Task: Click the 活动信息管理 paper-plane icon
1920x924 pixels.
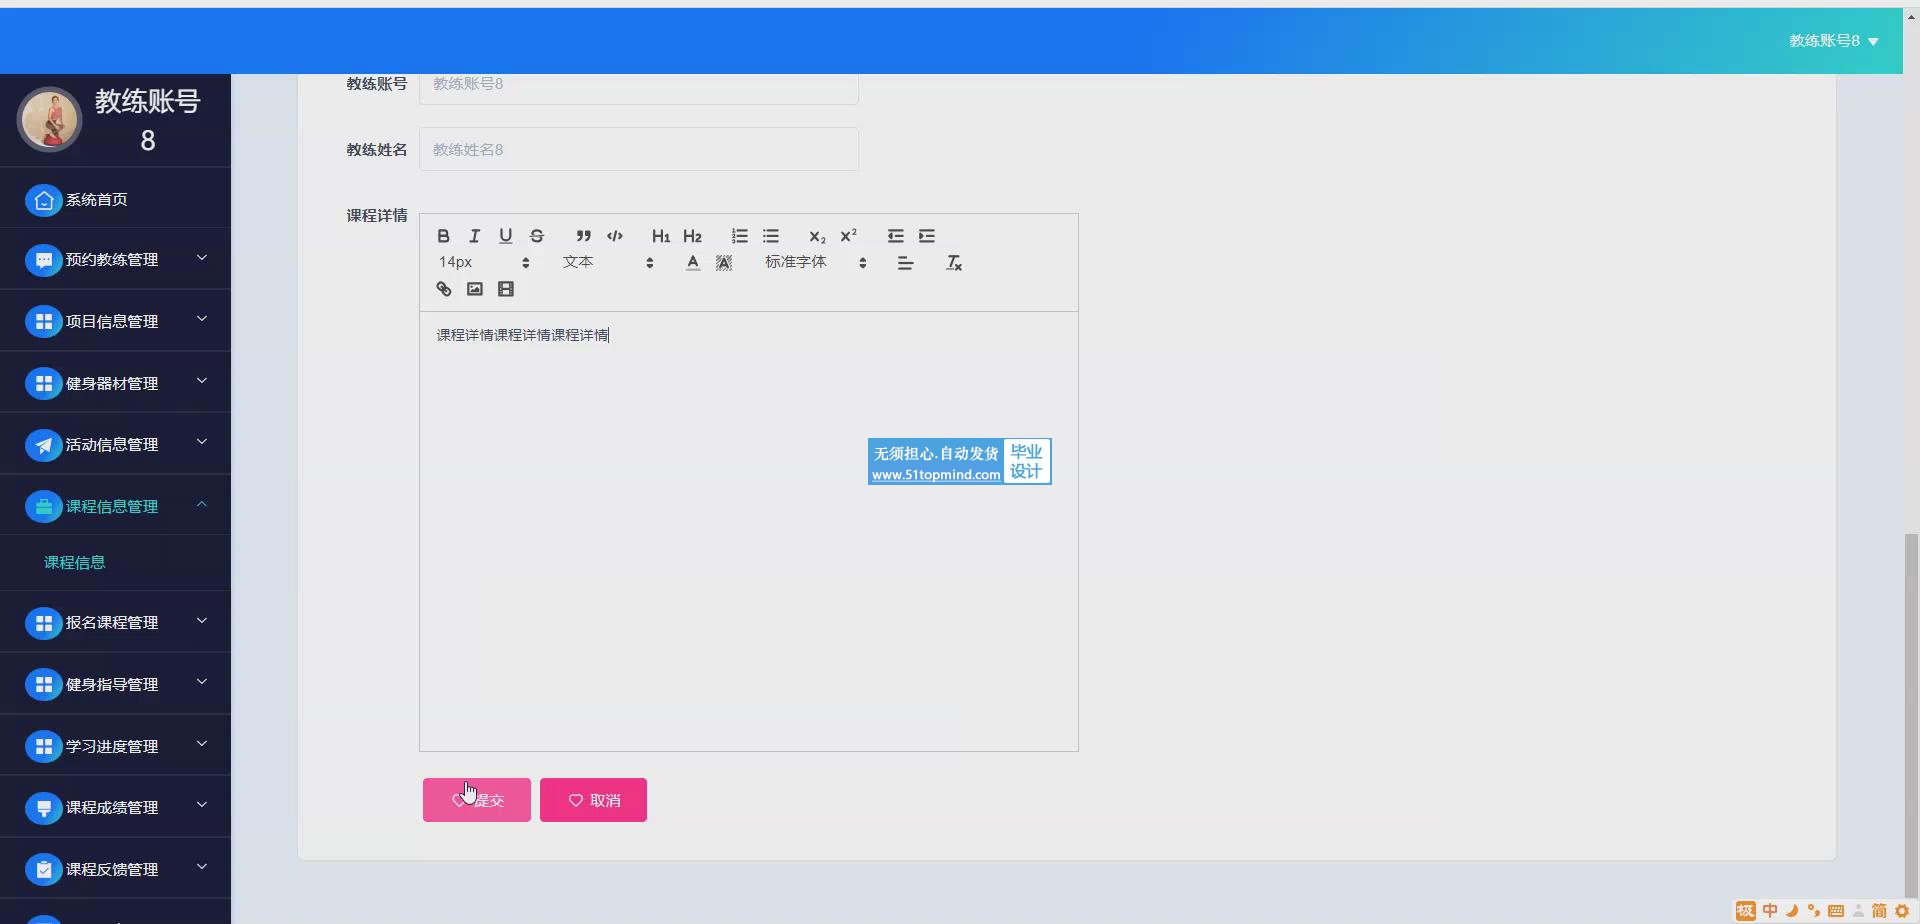Action: coord(43,446)
